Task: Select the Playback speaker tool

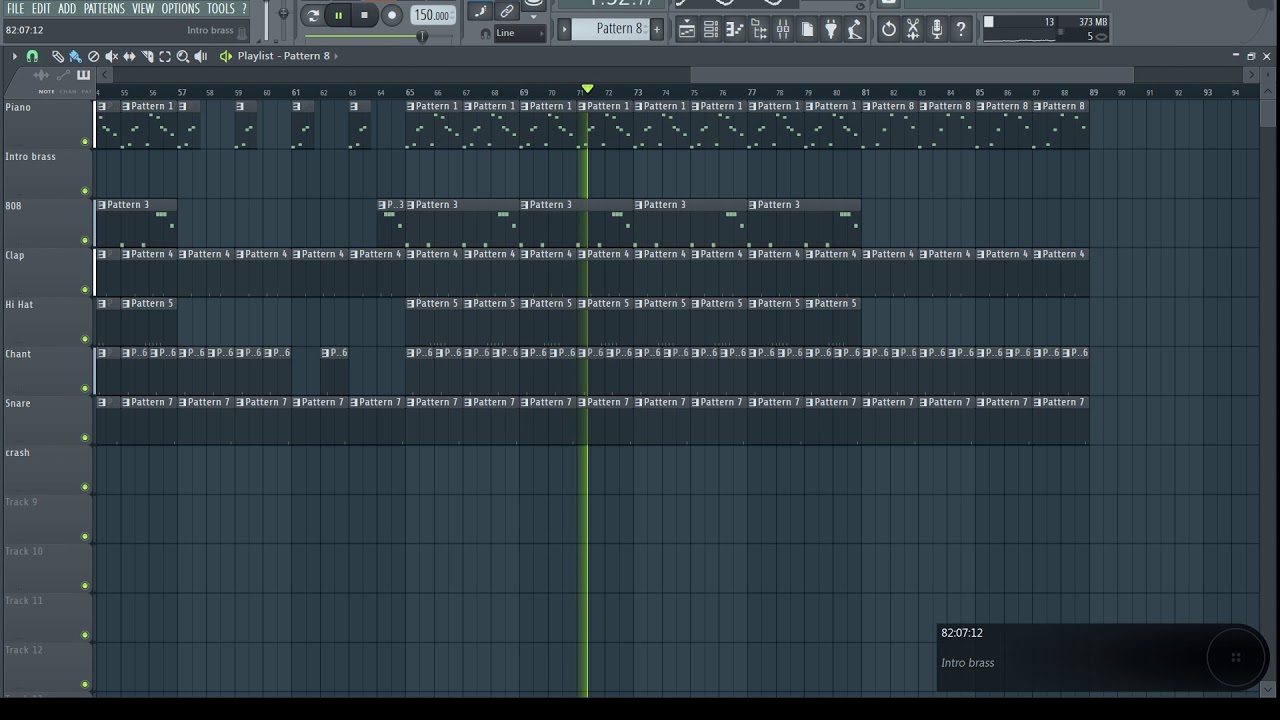Action: pyautogui.click(x=201, y=56)
